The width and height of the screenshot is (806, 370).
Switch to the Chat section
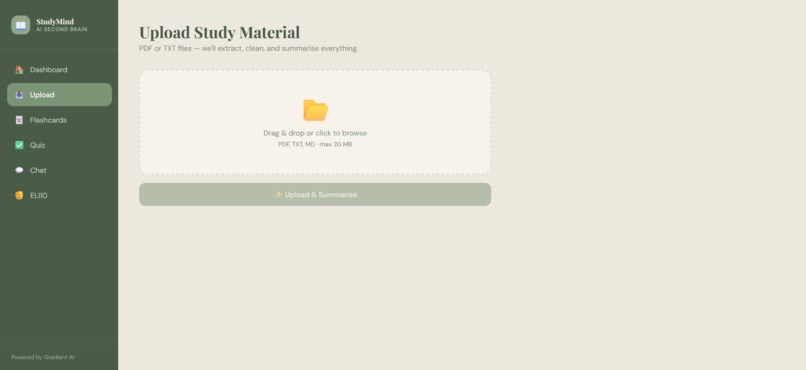click(59, 170)
